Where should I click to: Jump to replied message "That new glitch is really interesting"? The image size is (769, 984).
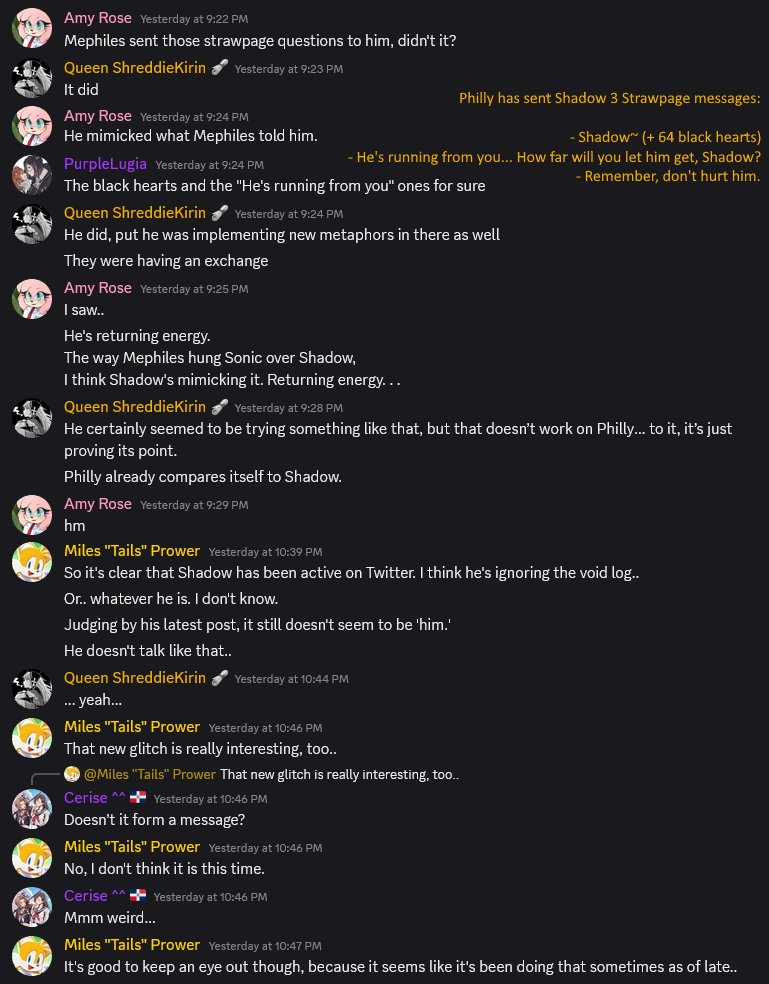(340, 774)
